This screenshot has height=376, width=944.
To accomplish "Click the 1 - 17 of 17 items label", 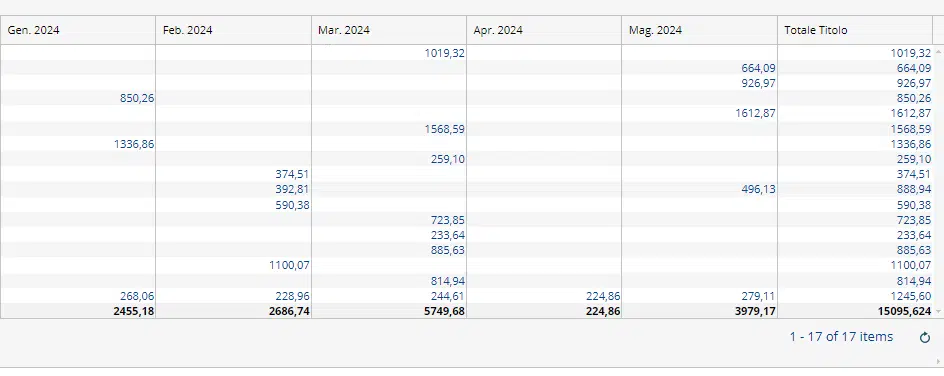I will pyautogui.click(x=841, y=337).
